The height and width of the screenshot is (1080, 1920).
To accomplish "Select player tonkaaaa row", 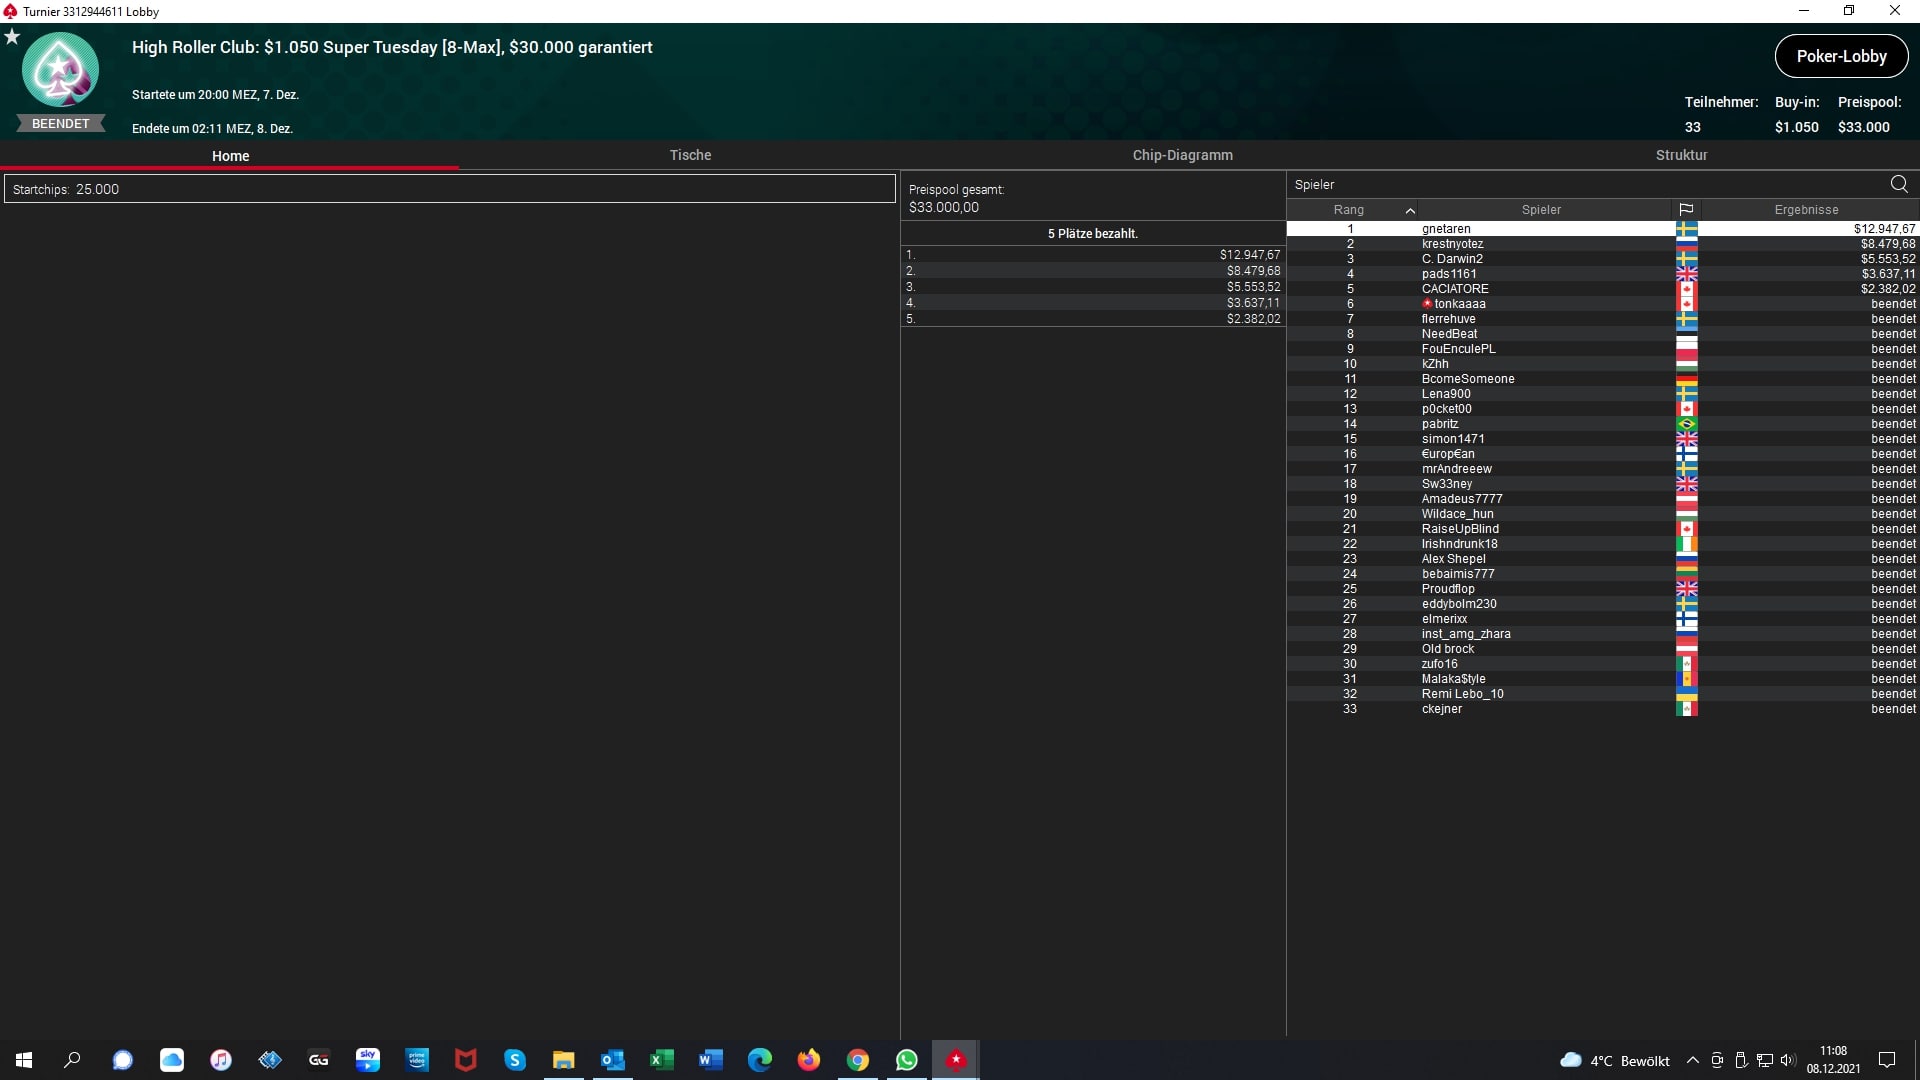I will pyautogui.click(x=1459, y=304).
